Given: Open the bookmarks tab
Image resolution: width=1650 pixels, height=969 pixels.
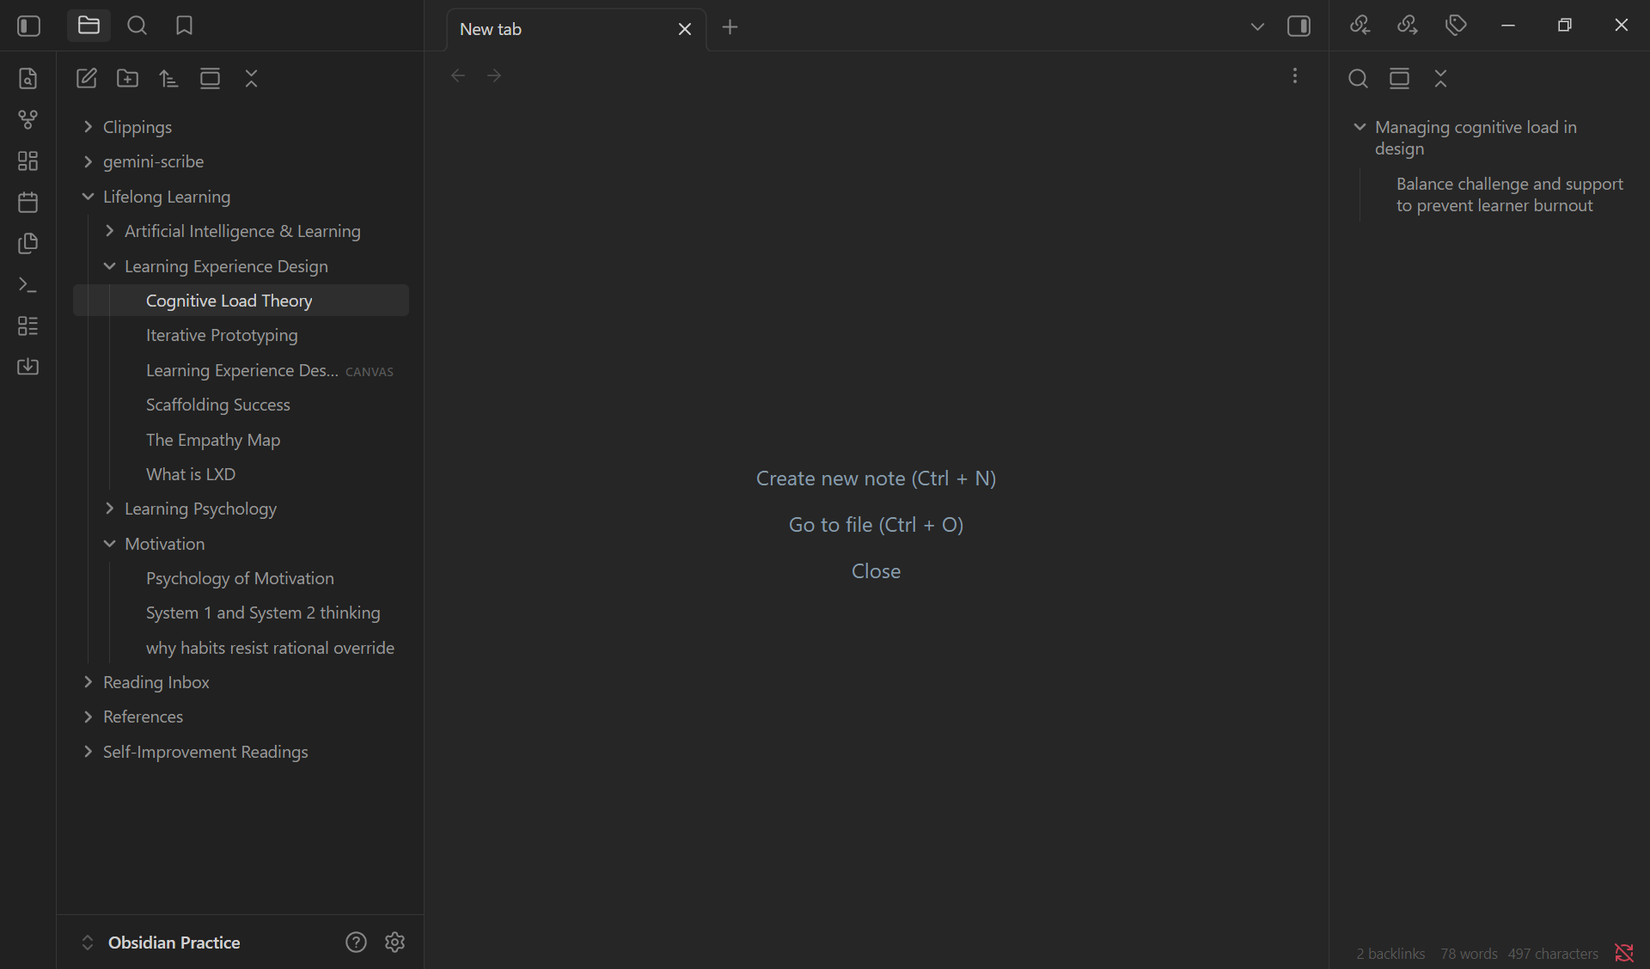Looking at the screenshot, I should 184,26.
